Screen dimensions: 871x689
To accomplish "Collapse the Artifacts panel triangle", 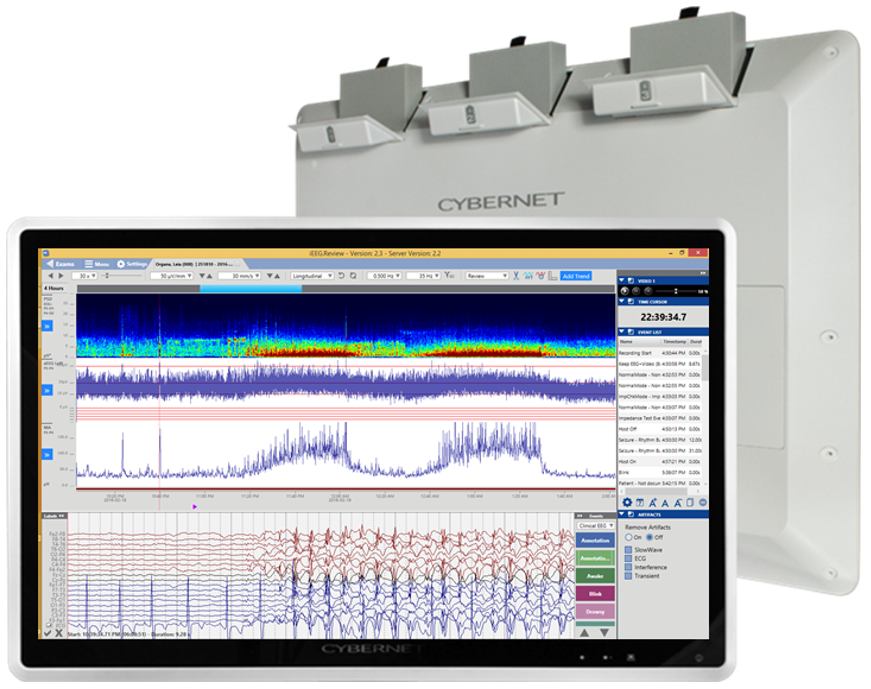I will pos(622,515).
